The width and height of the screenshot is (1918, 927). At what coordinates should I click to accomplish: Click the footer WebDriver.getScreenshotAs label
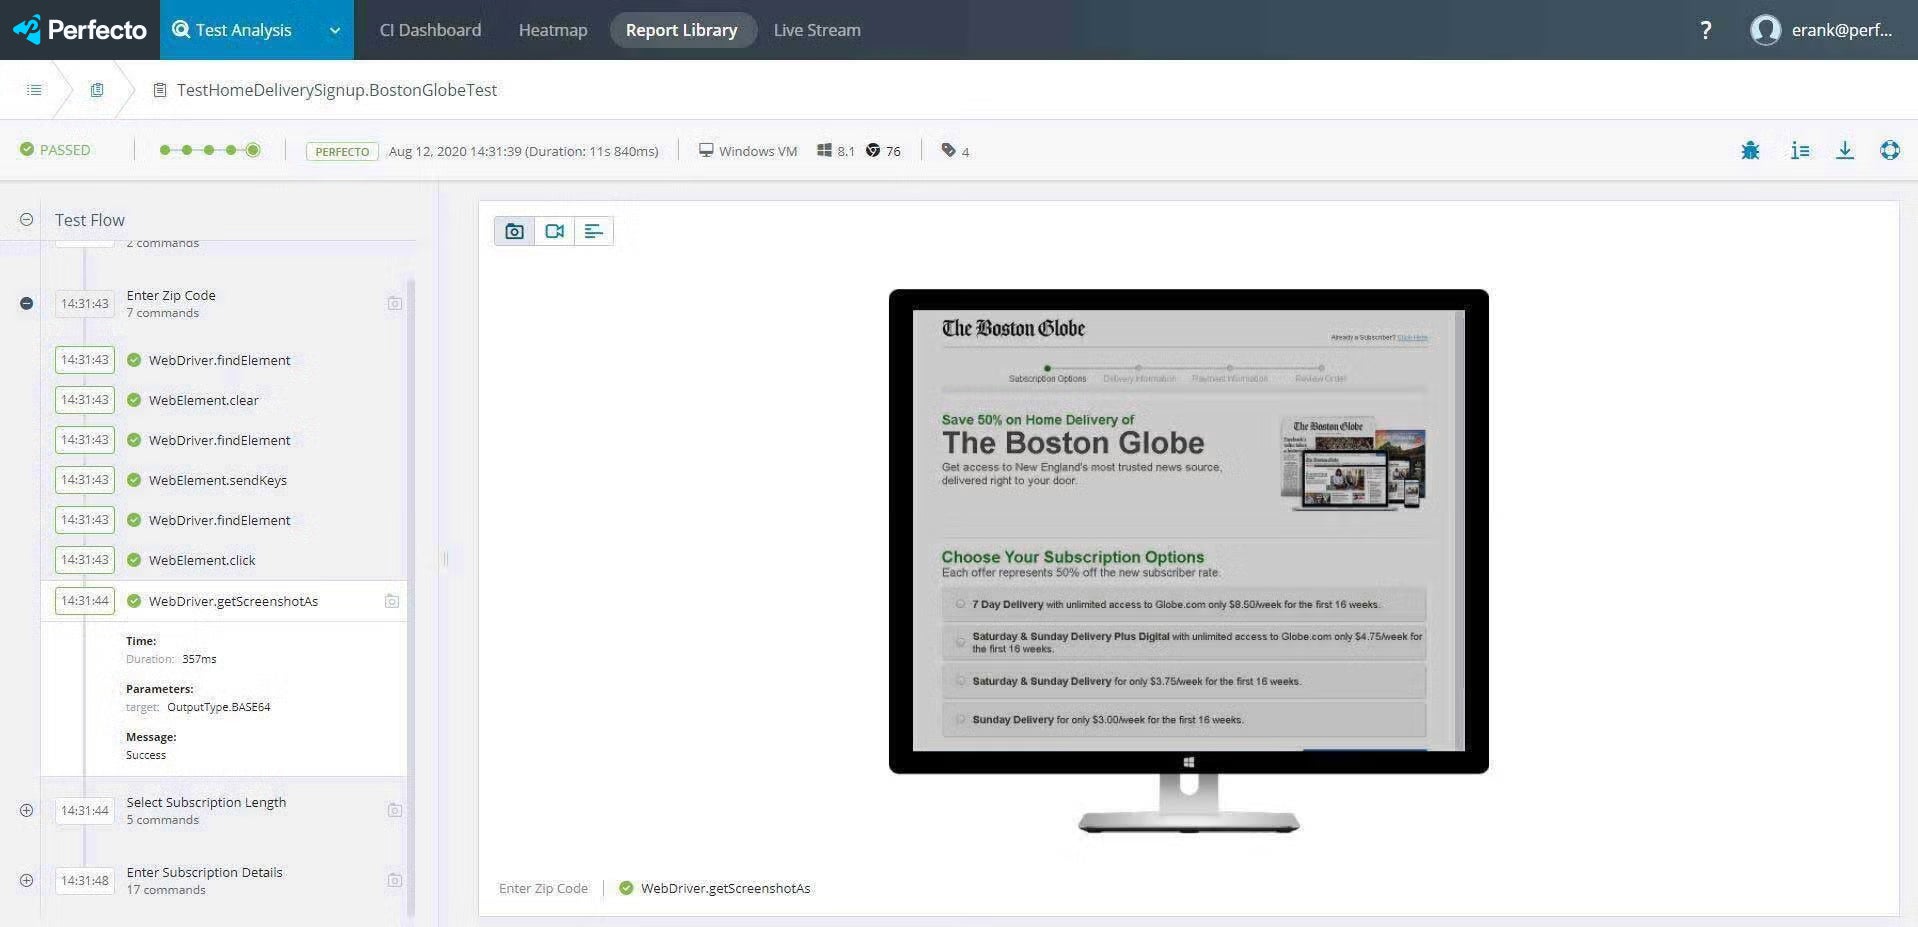pyautogui.click(x=726, y=888)
